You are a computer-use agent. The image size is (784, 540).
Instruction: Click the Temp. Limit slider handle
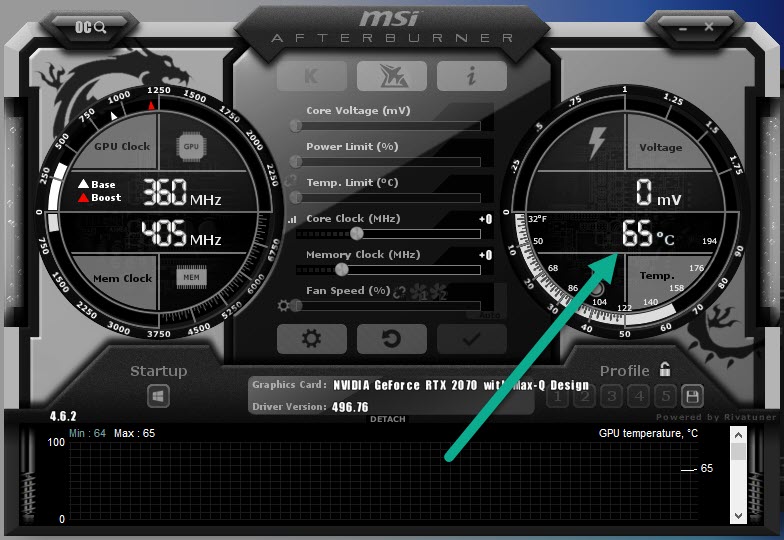pos(296,198)
